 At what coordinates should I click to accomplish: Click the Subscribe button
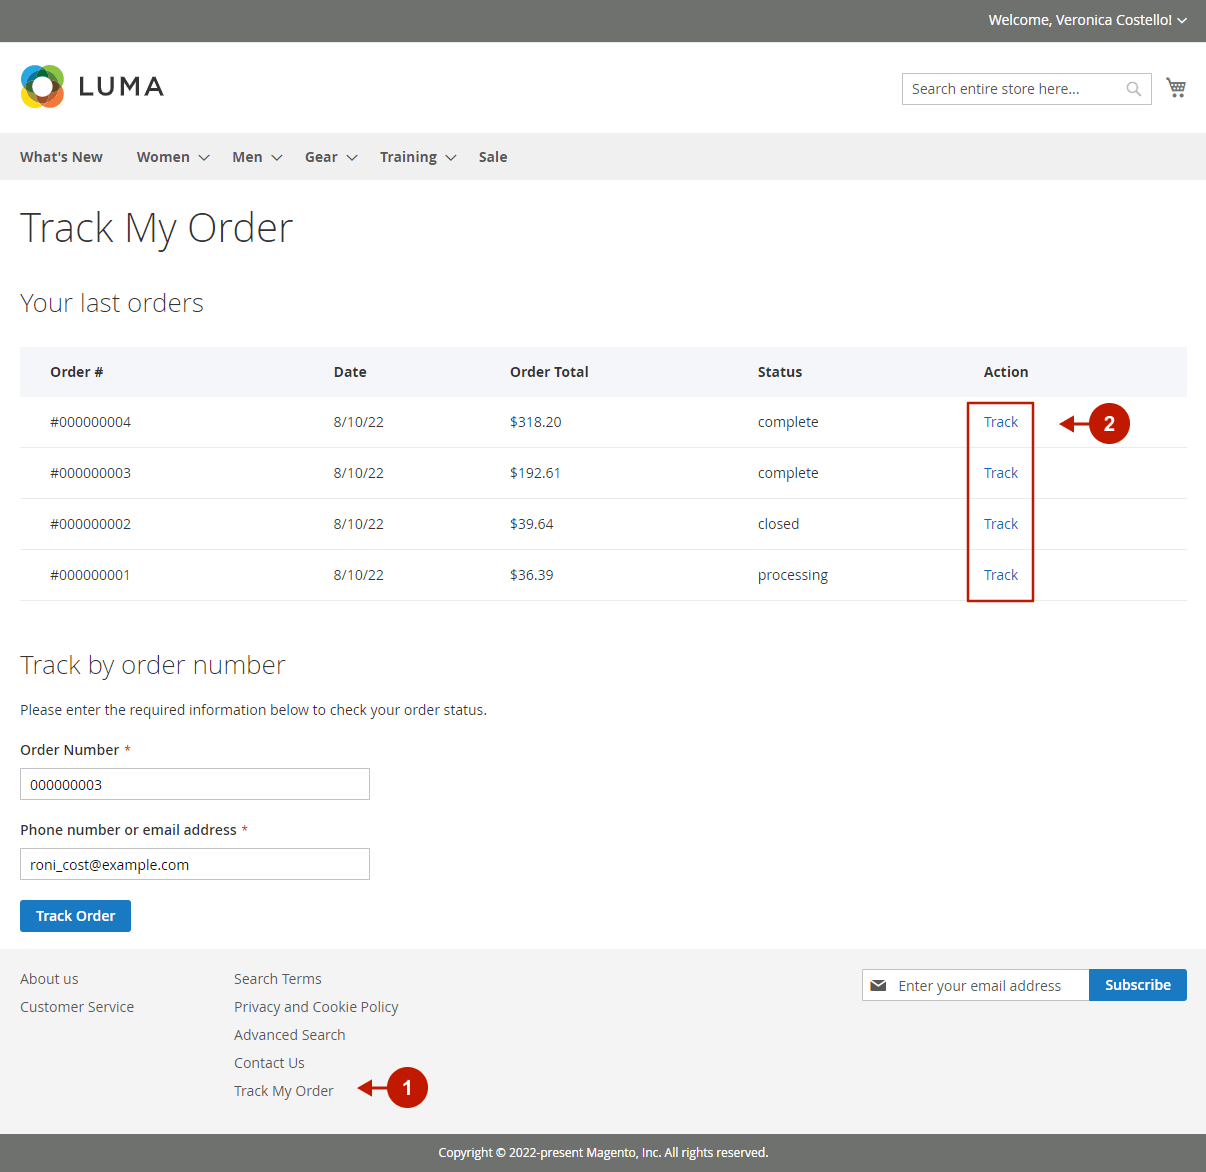click(1137, 985)
